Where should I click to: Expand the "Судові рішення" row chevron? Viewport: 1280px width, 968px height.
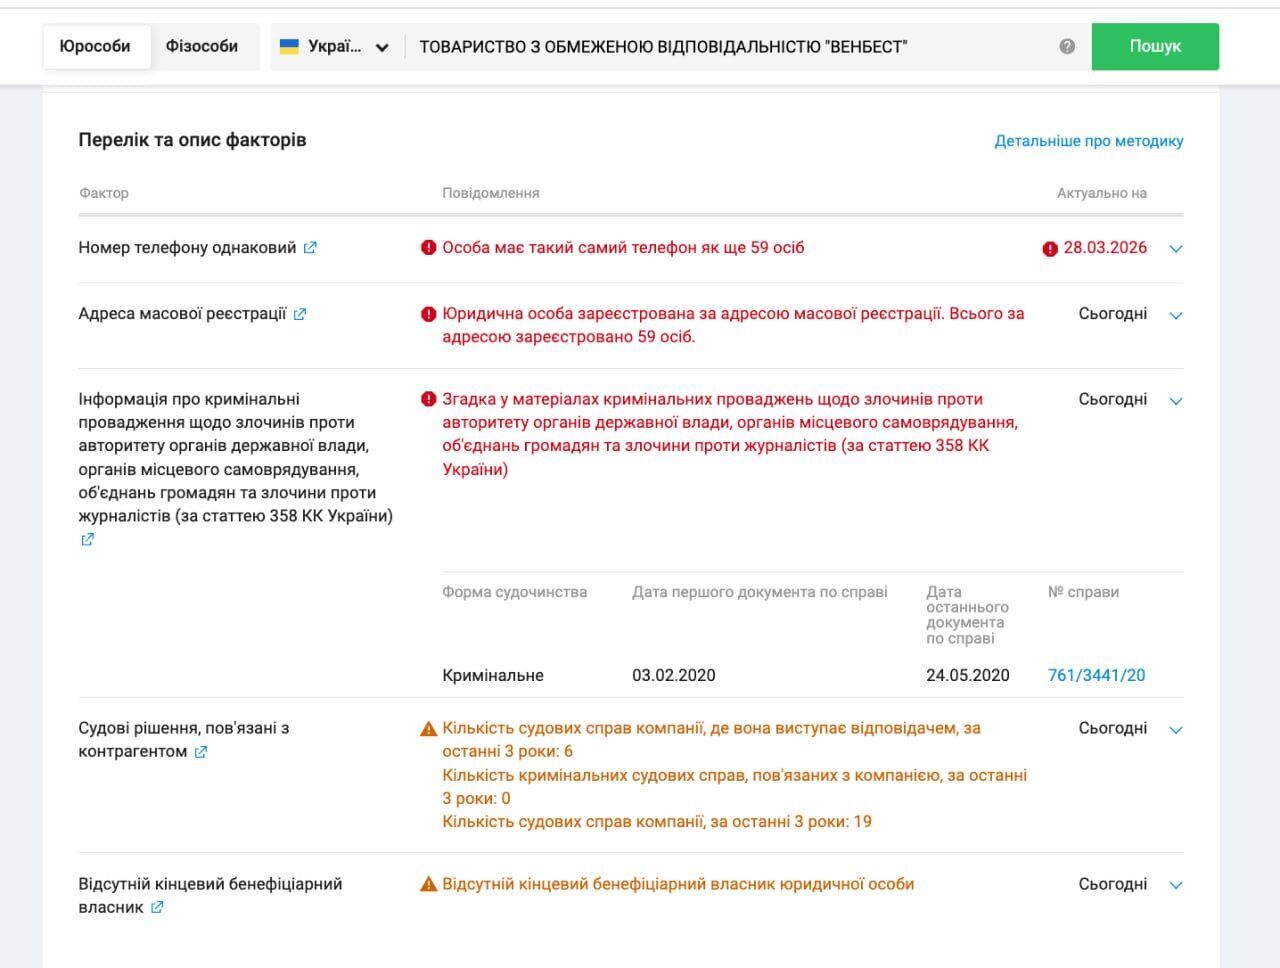point(1176,730)
